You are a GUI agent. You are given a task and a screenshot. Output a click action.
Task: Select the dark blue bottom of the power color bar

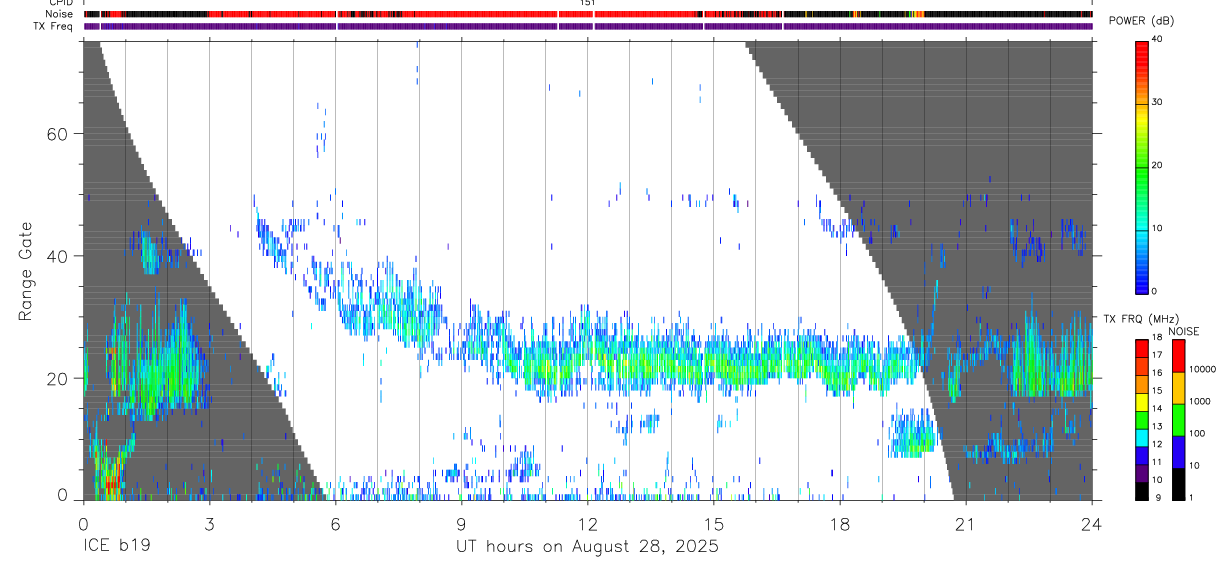click(x=1142, y=286)
